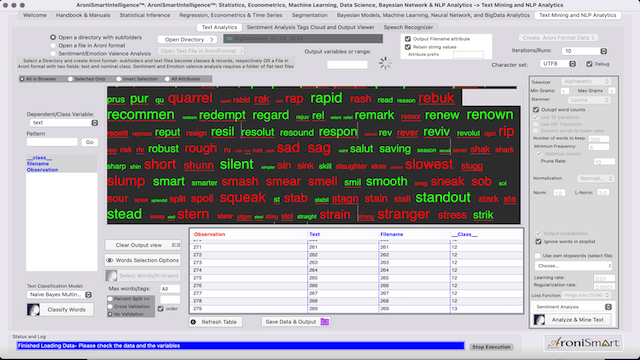
Task: Click the Output variables or range field
Action: click(x=347, y=64)
